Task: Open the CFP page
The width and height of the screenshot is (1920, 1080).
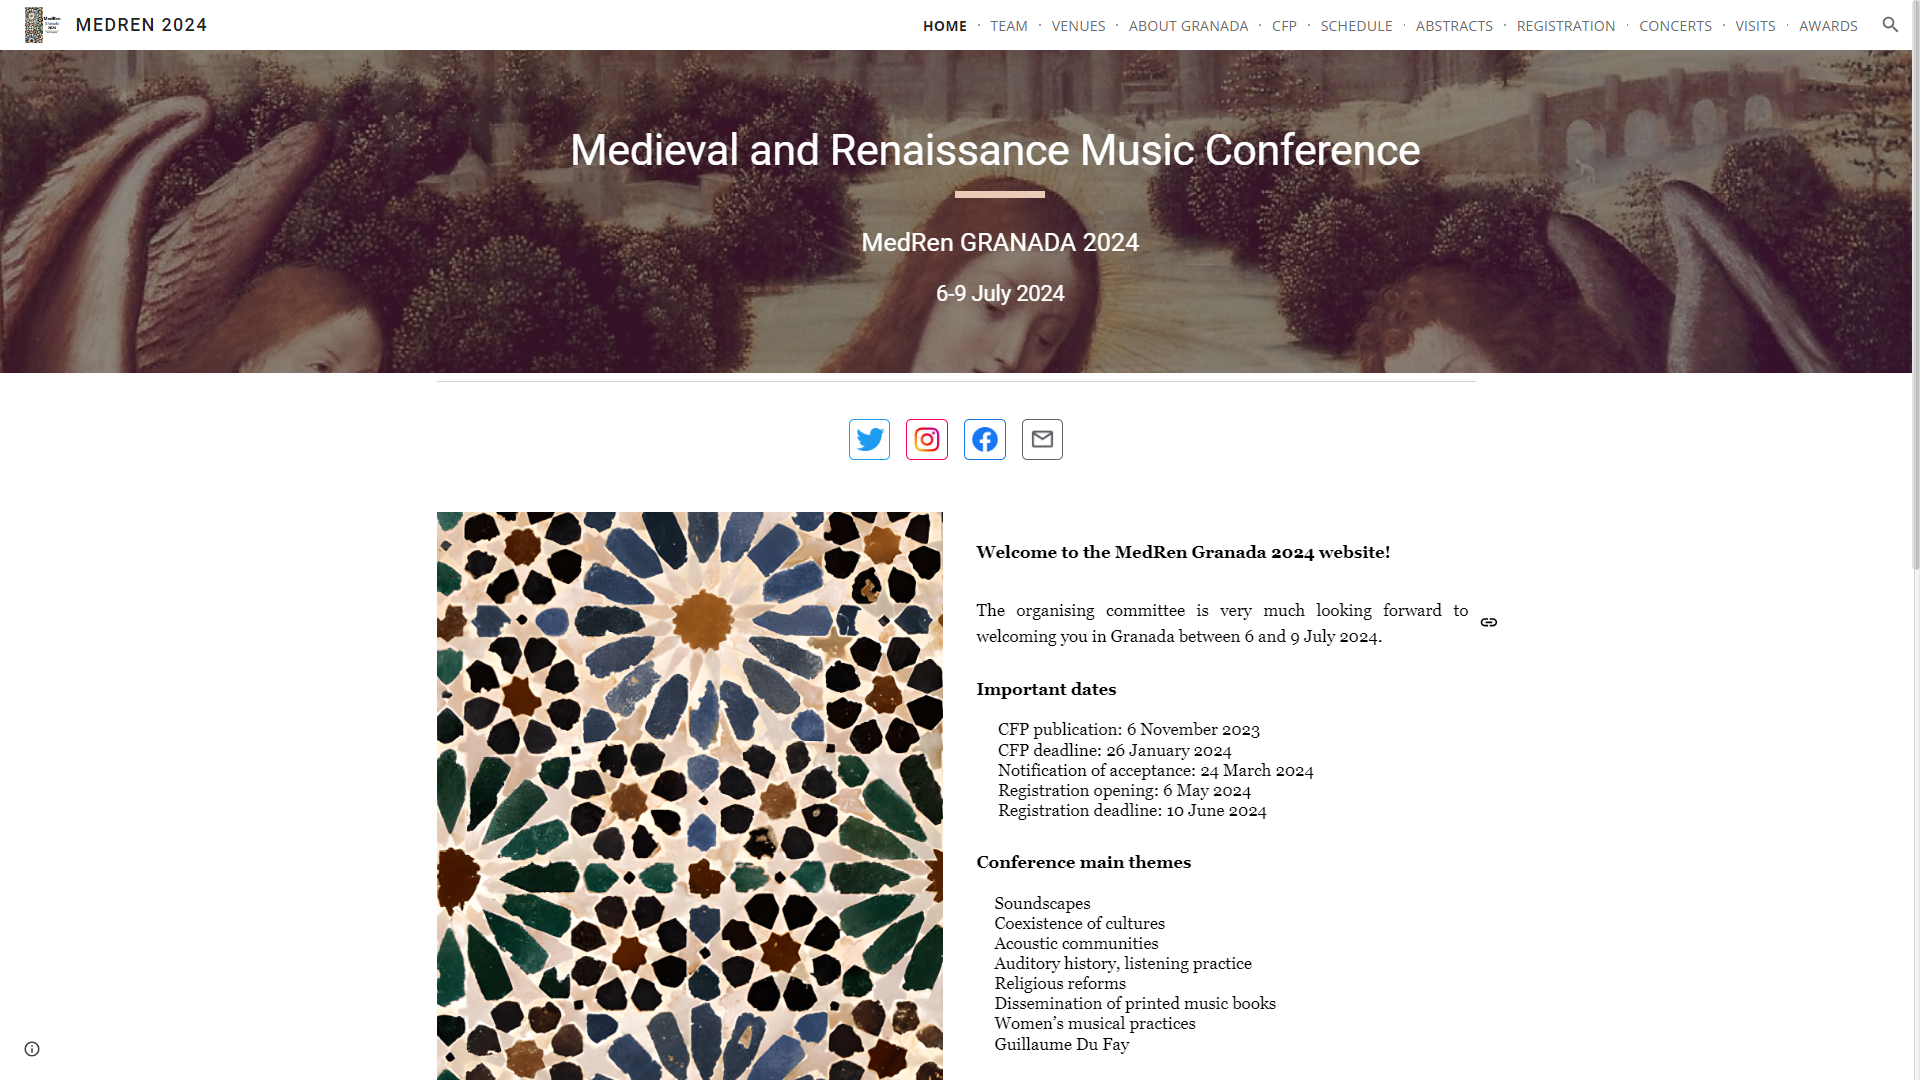Action: (x=1284, y=26)
